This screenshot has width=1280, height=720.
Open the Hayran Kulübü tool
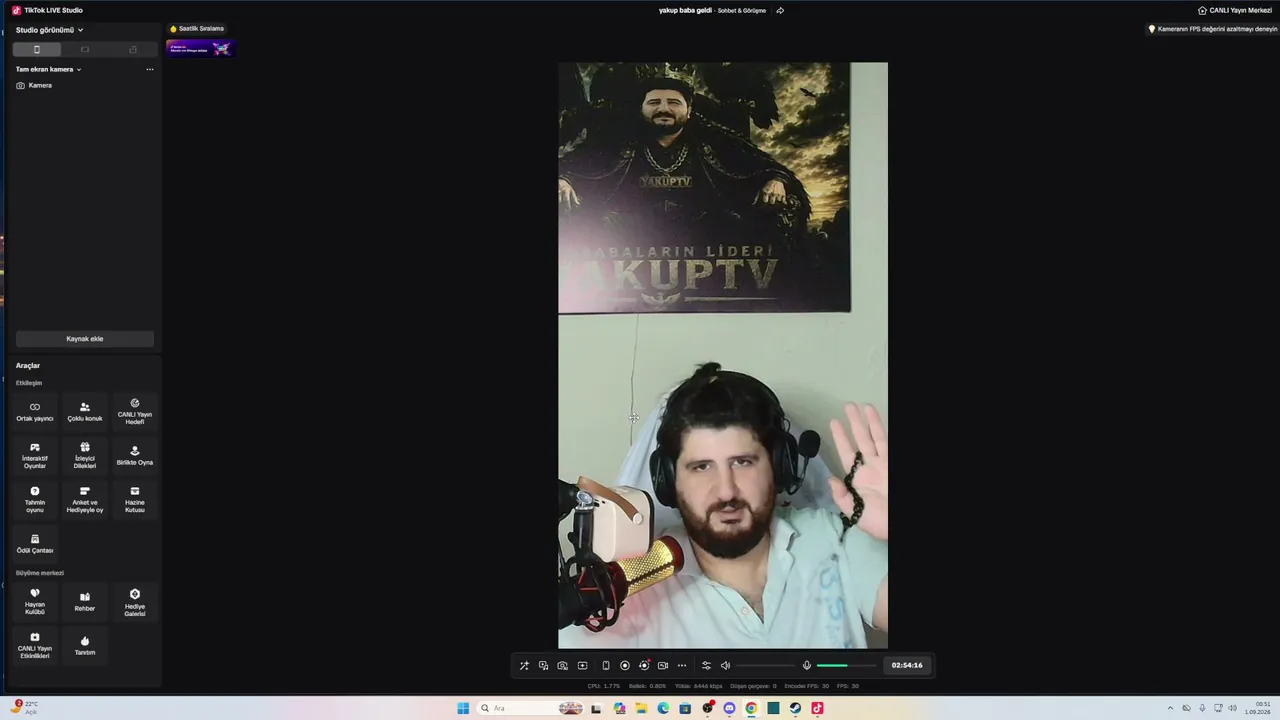[x=35, y=601]
